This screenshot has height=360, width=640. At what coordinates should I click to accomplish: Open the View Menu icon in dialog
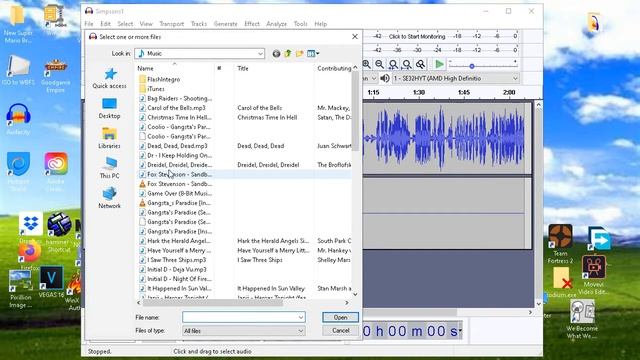(313, 53)
